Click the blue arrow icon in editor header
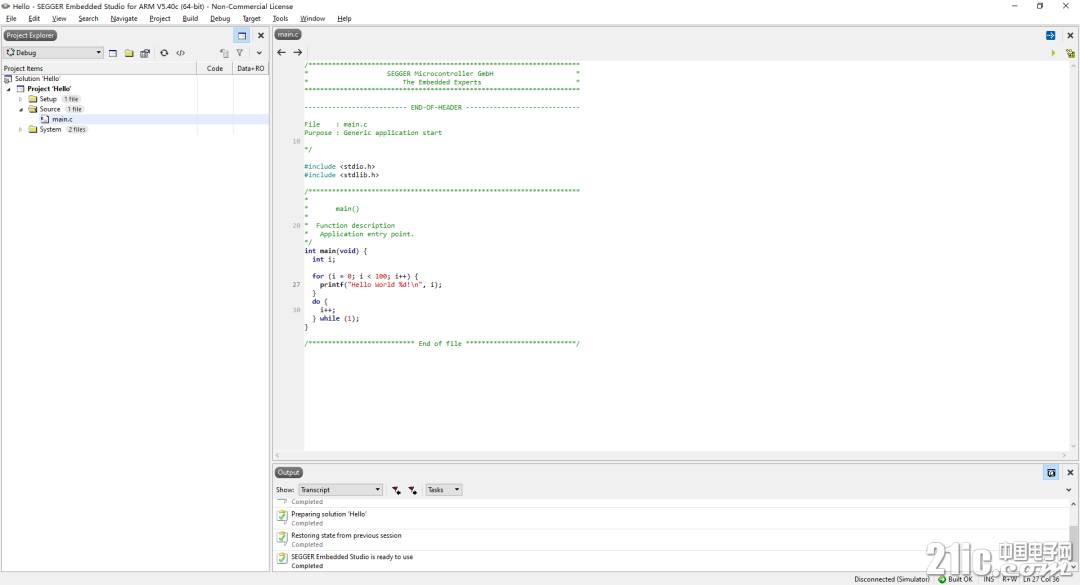Screen dimensions: 1080x585 pos(1050,35)
